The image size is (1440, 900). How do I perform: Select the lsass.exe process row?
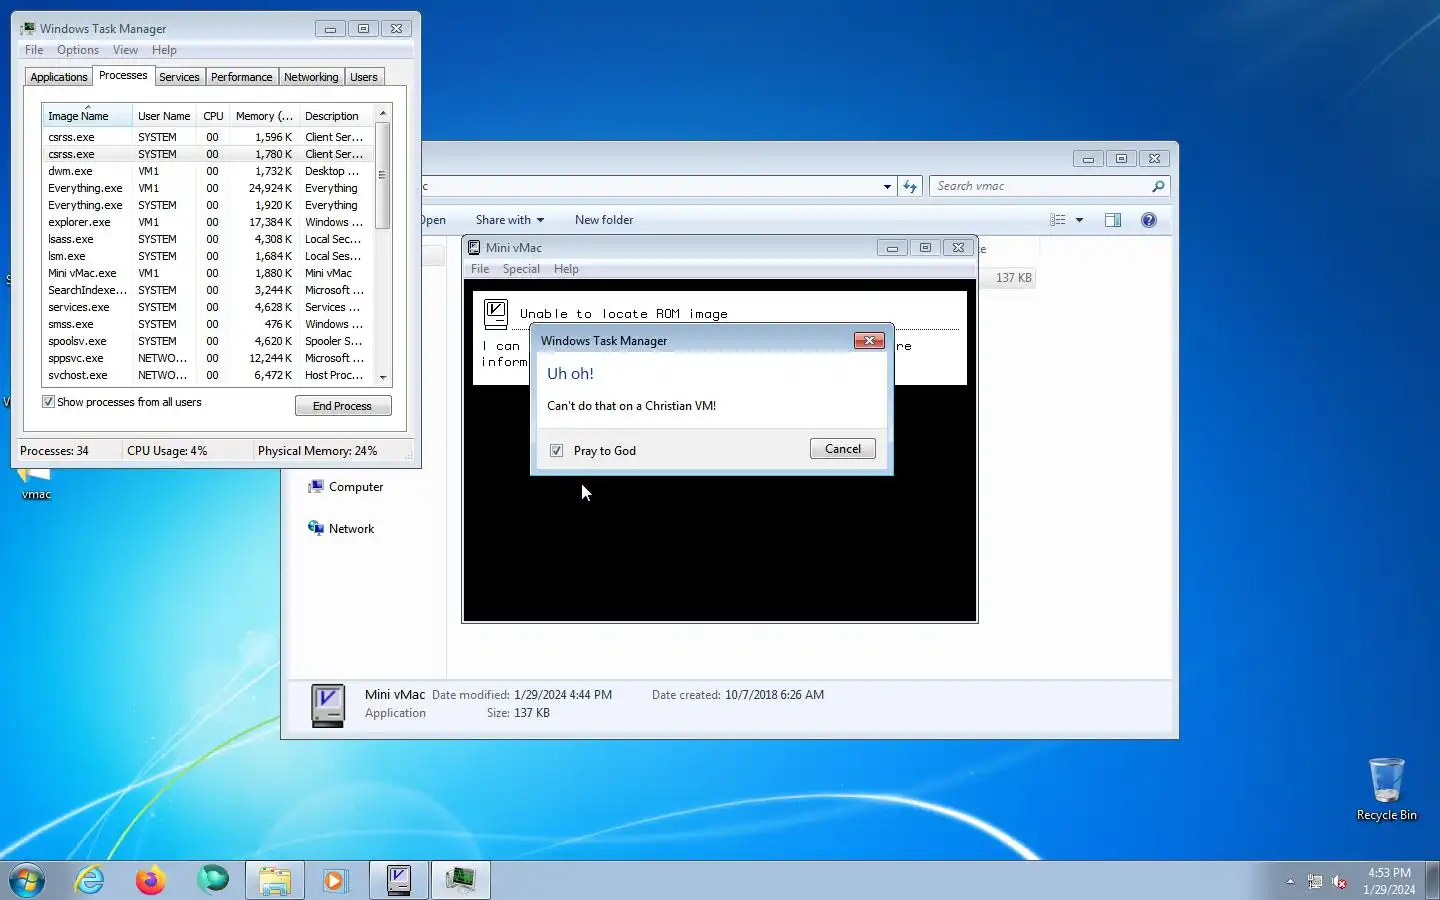(x=208, y=239)
